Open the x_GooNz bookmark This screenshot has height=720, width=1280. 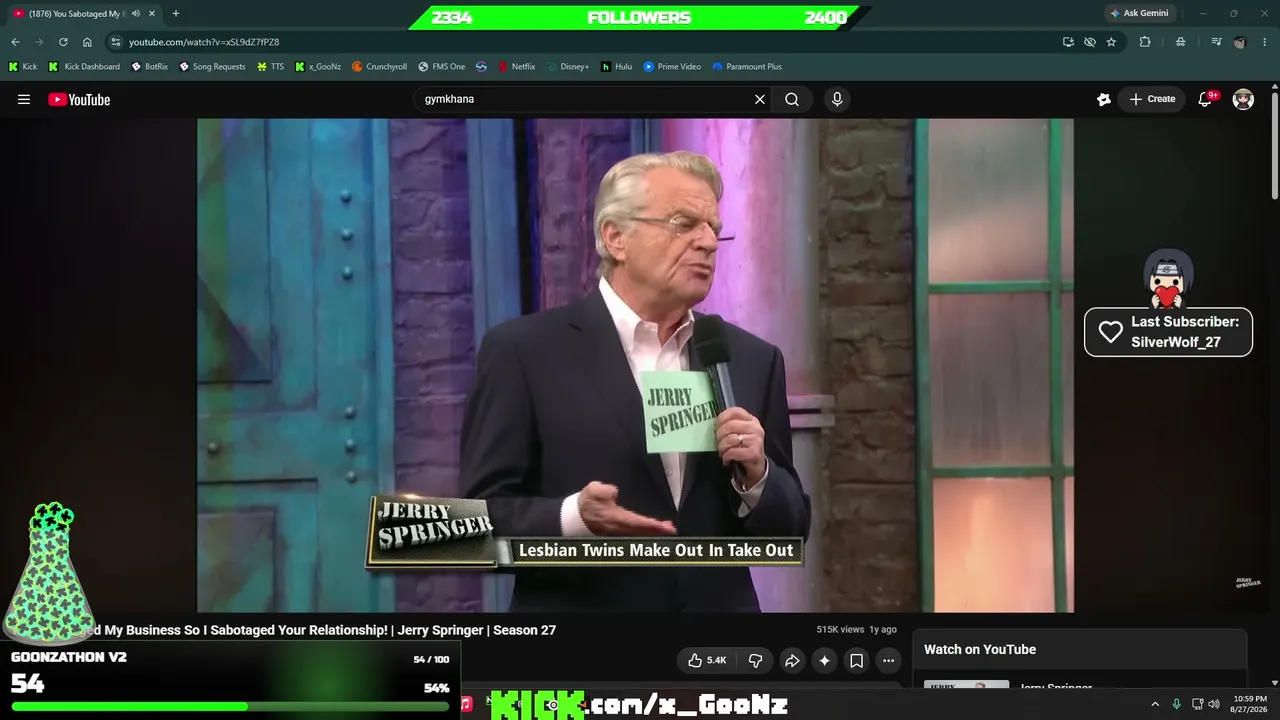[x=318, y=67]
